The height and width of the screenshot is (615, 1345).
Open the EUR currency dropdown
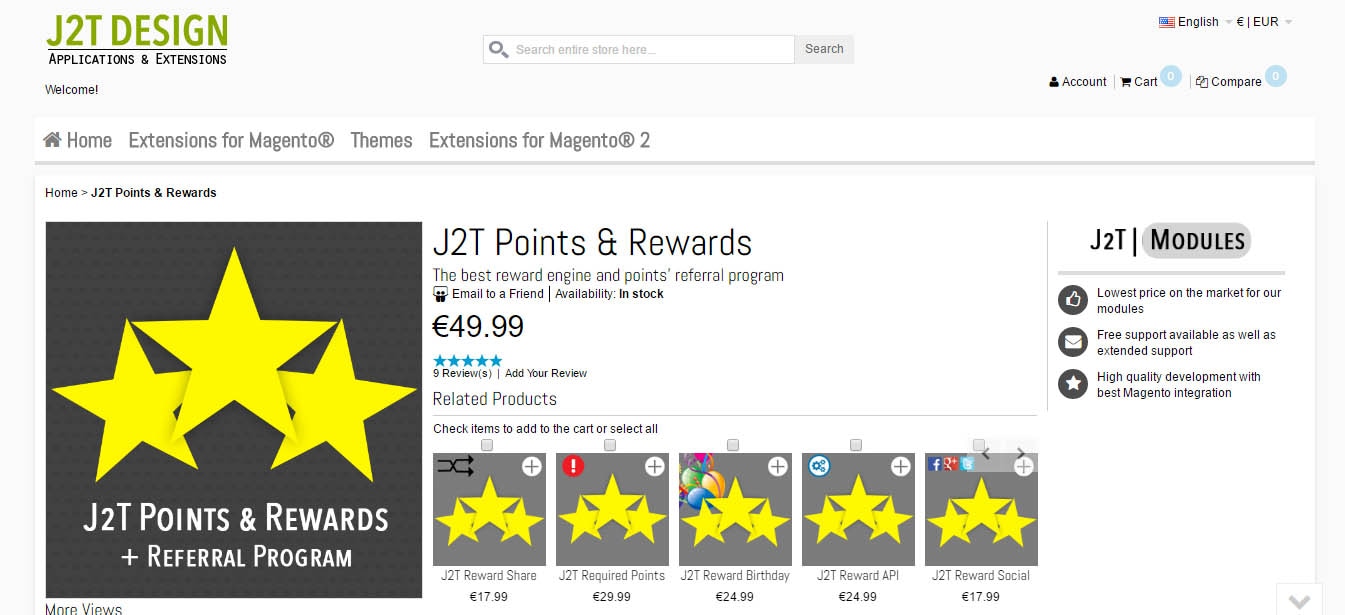[1265, 22]
